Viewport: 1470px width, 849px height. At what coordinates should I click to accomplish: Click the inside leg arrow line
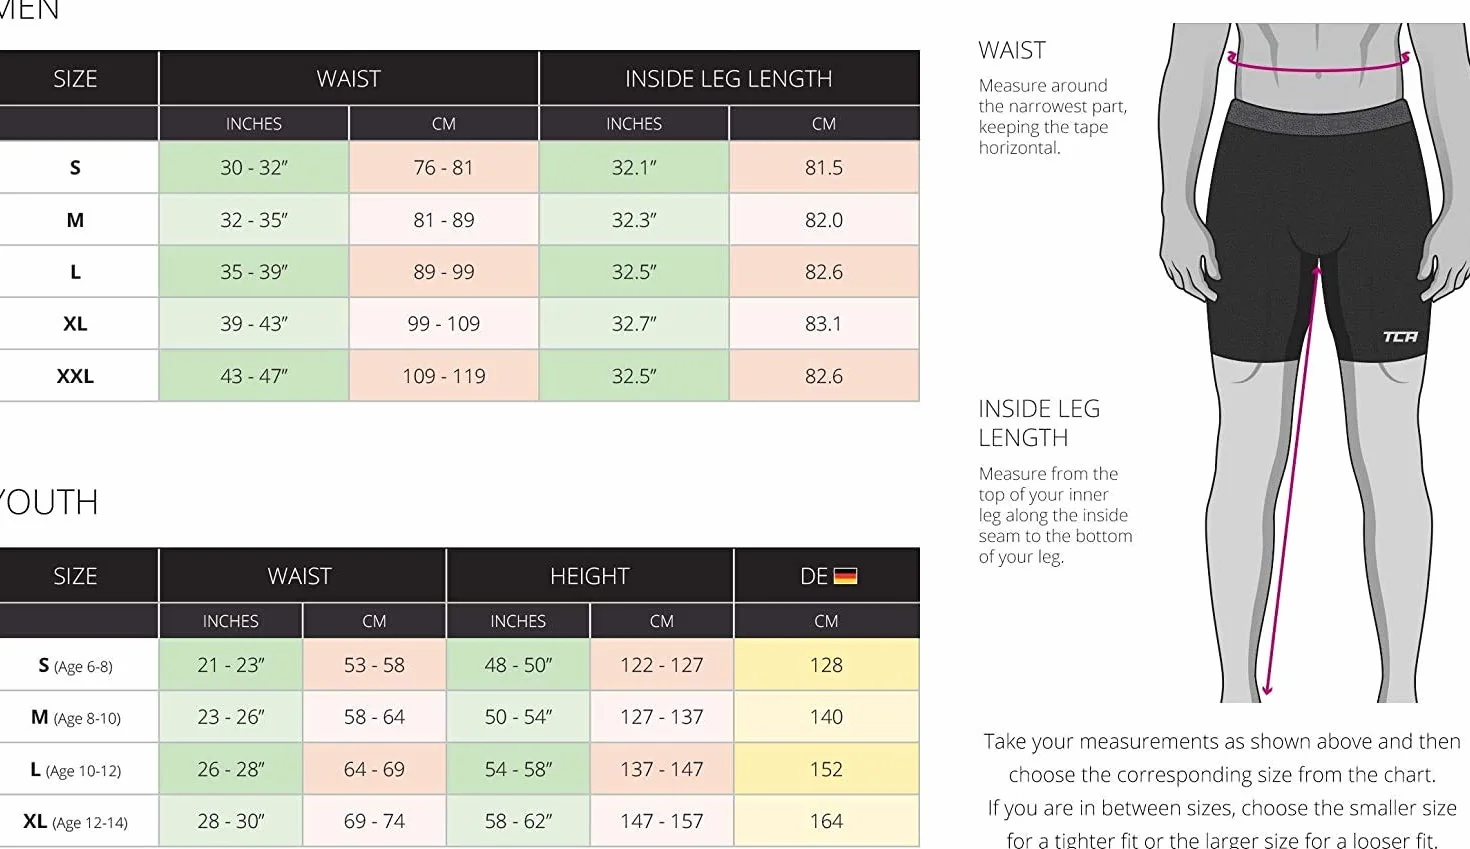pos(1292,478)
